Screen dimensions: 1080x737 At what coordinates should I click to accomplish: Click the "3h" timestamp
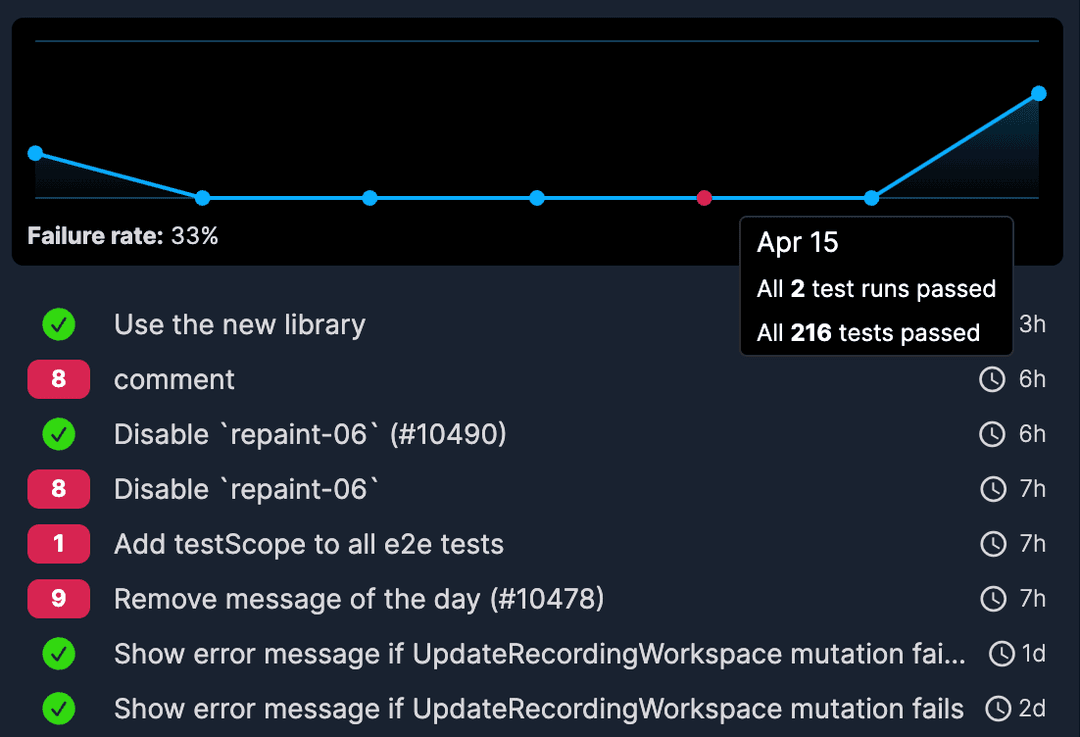(x=1033, y=324)
